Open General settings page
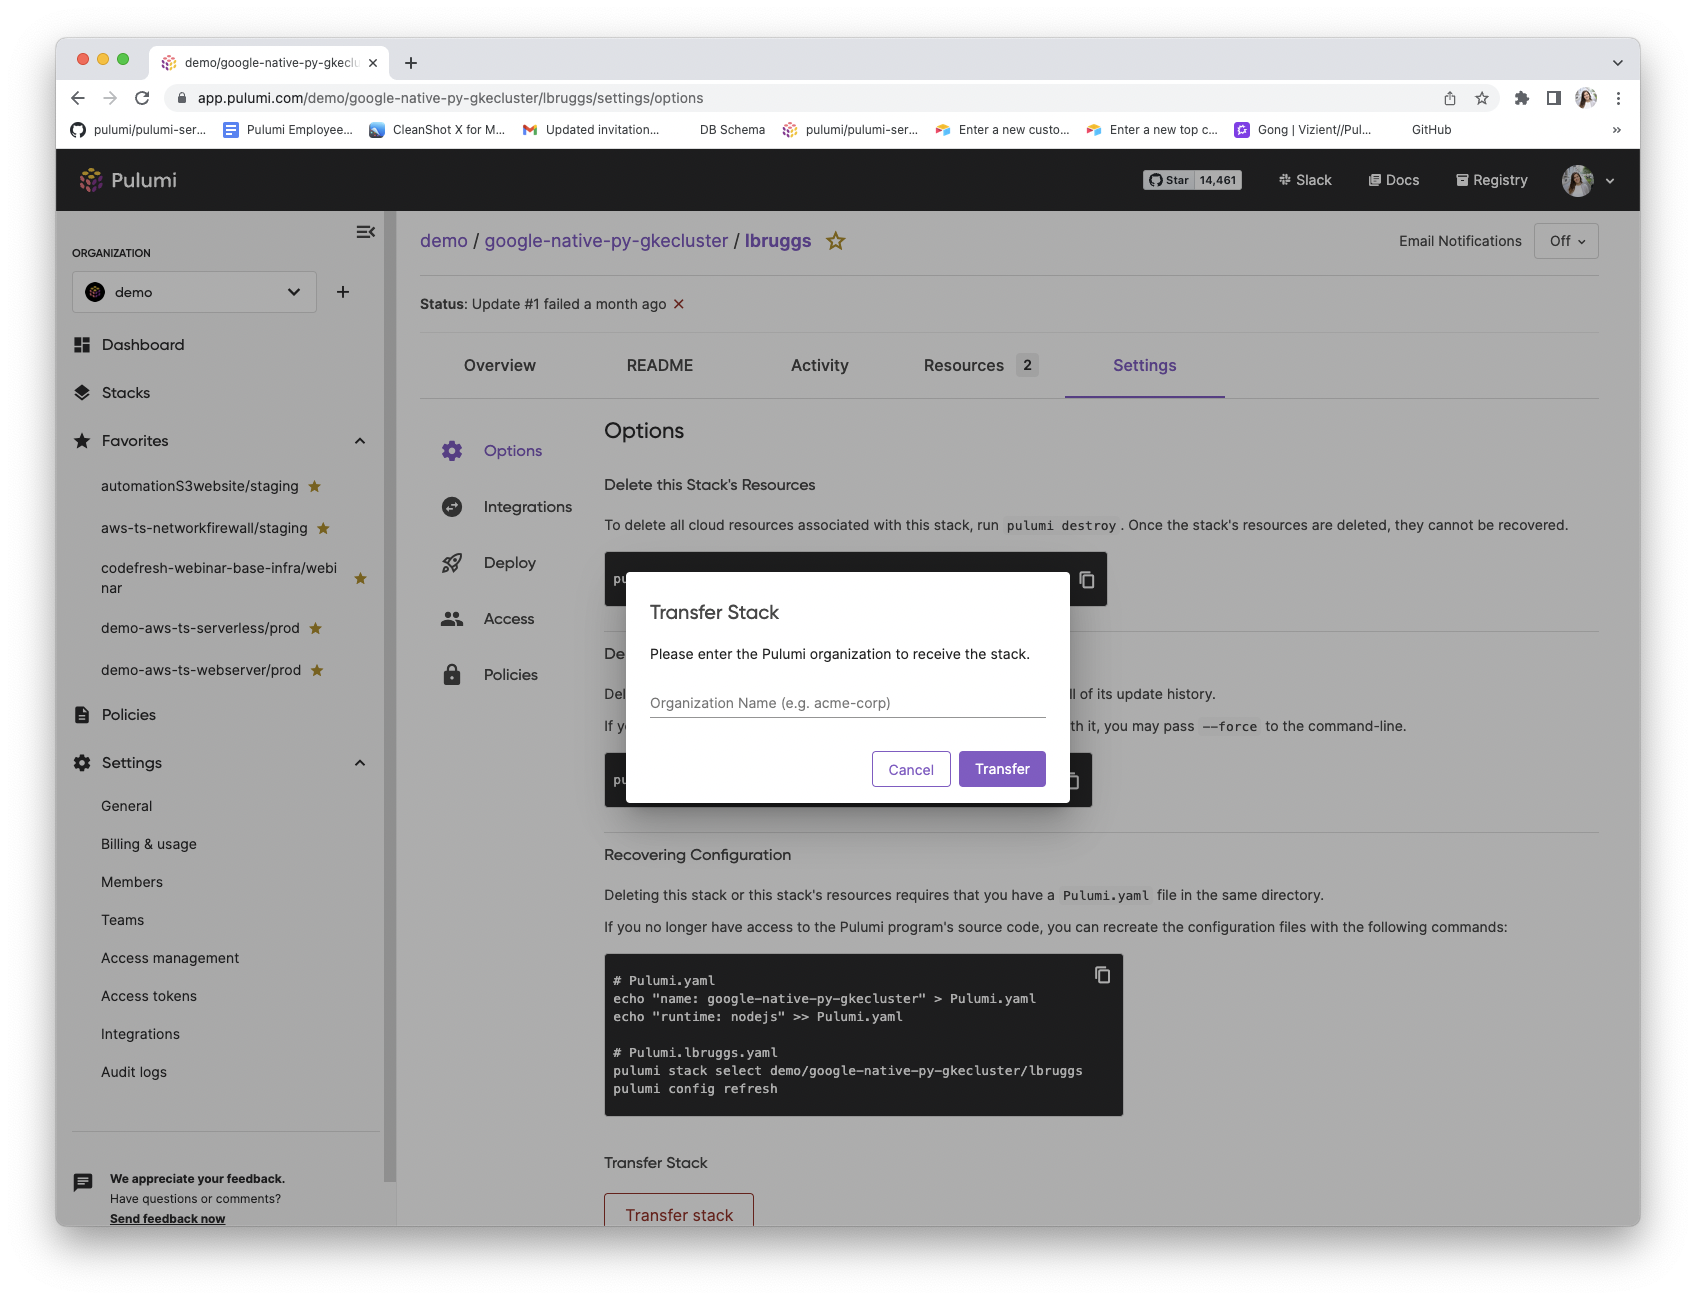Screen dimensions: 1696x1300 tap(127, 806)
